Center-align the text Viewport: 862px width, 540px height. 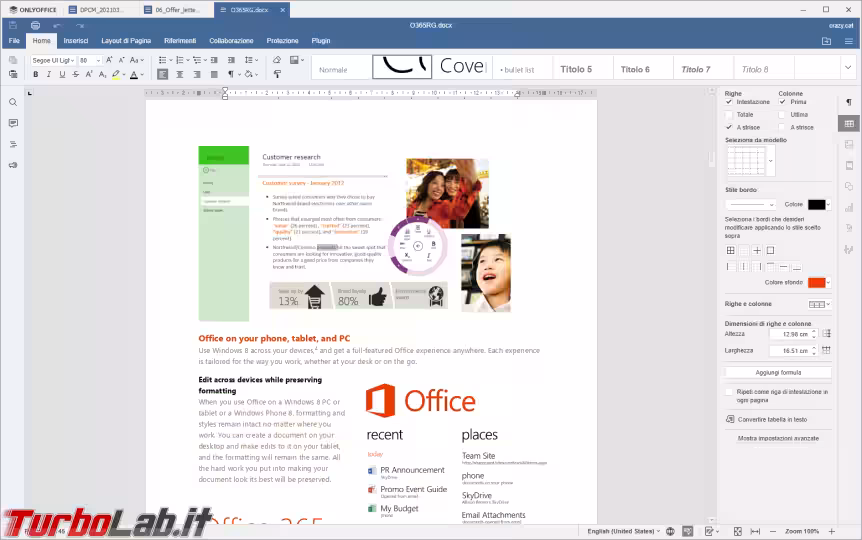180,74
